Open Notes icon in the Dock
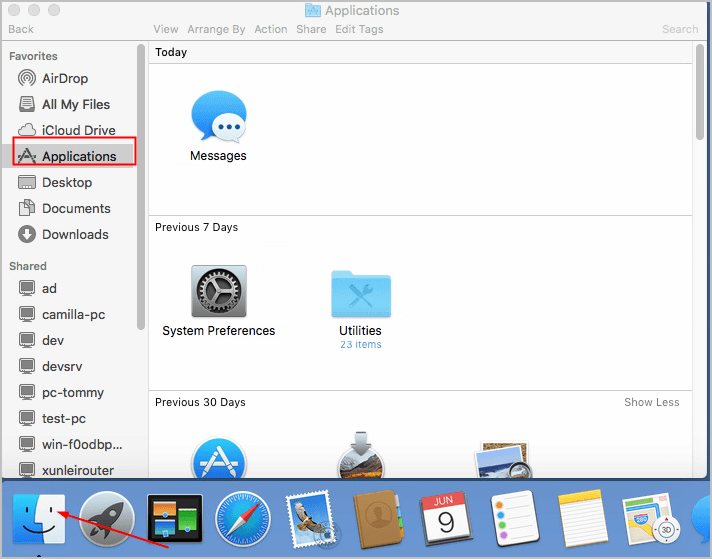 point(583,519)
